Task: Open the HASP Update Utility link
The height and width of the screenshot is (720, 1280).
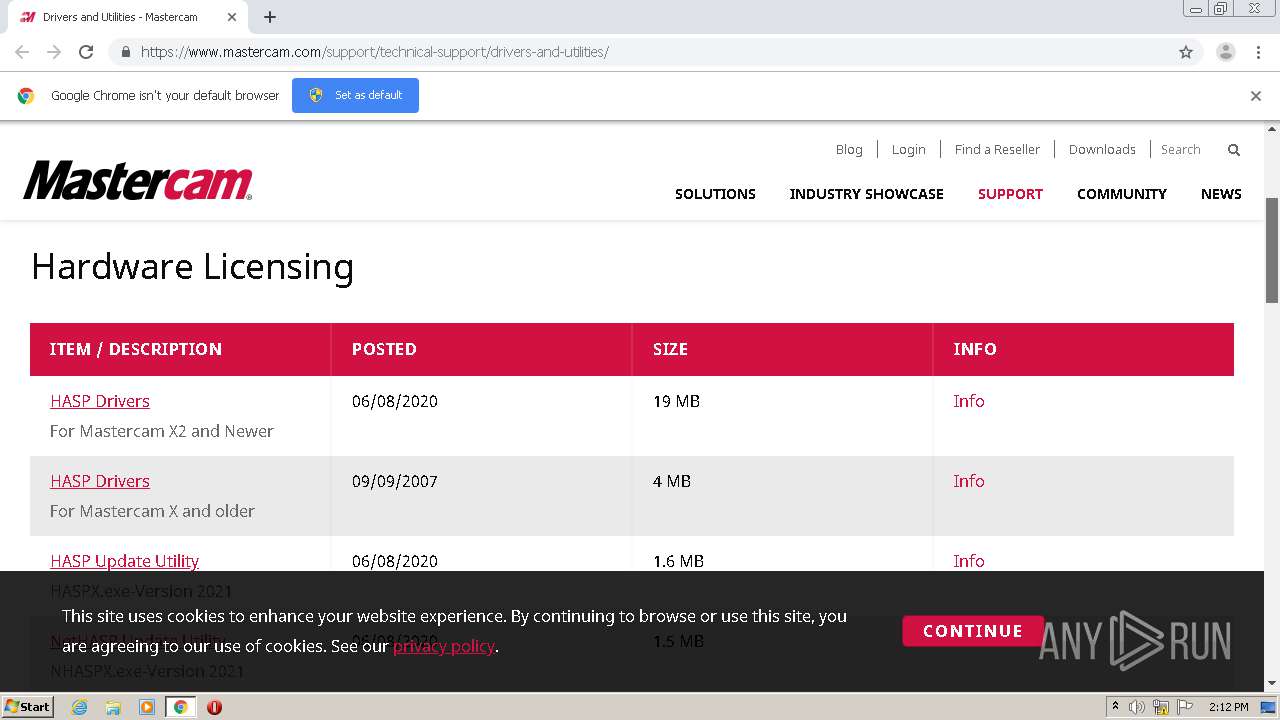Action: tap(125, 561)
